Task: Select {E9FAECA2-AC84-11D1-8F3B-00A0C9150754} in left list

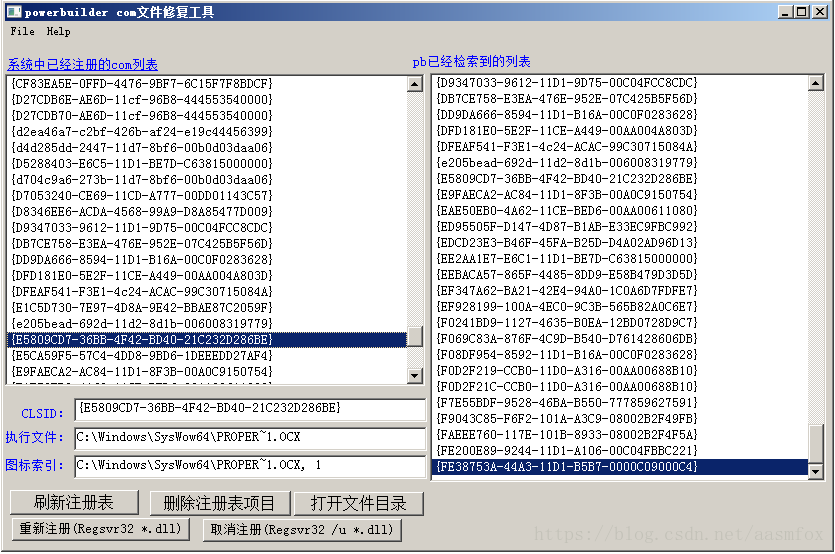Action: click(x=207, y=371)
